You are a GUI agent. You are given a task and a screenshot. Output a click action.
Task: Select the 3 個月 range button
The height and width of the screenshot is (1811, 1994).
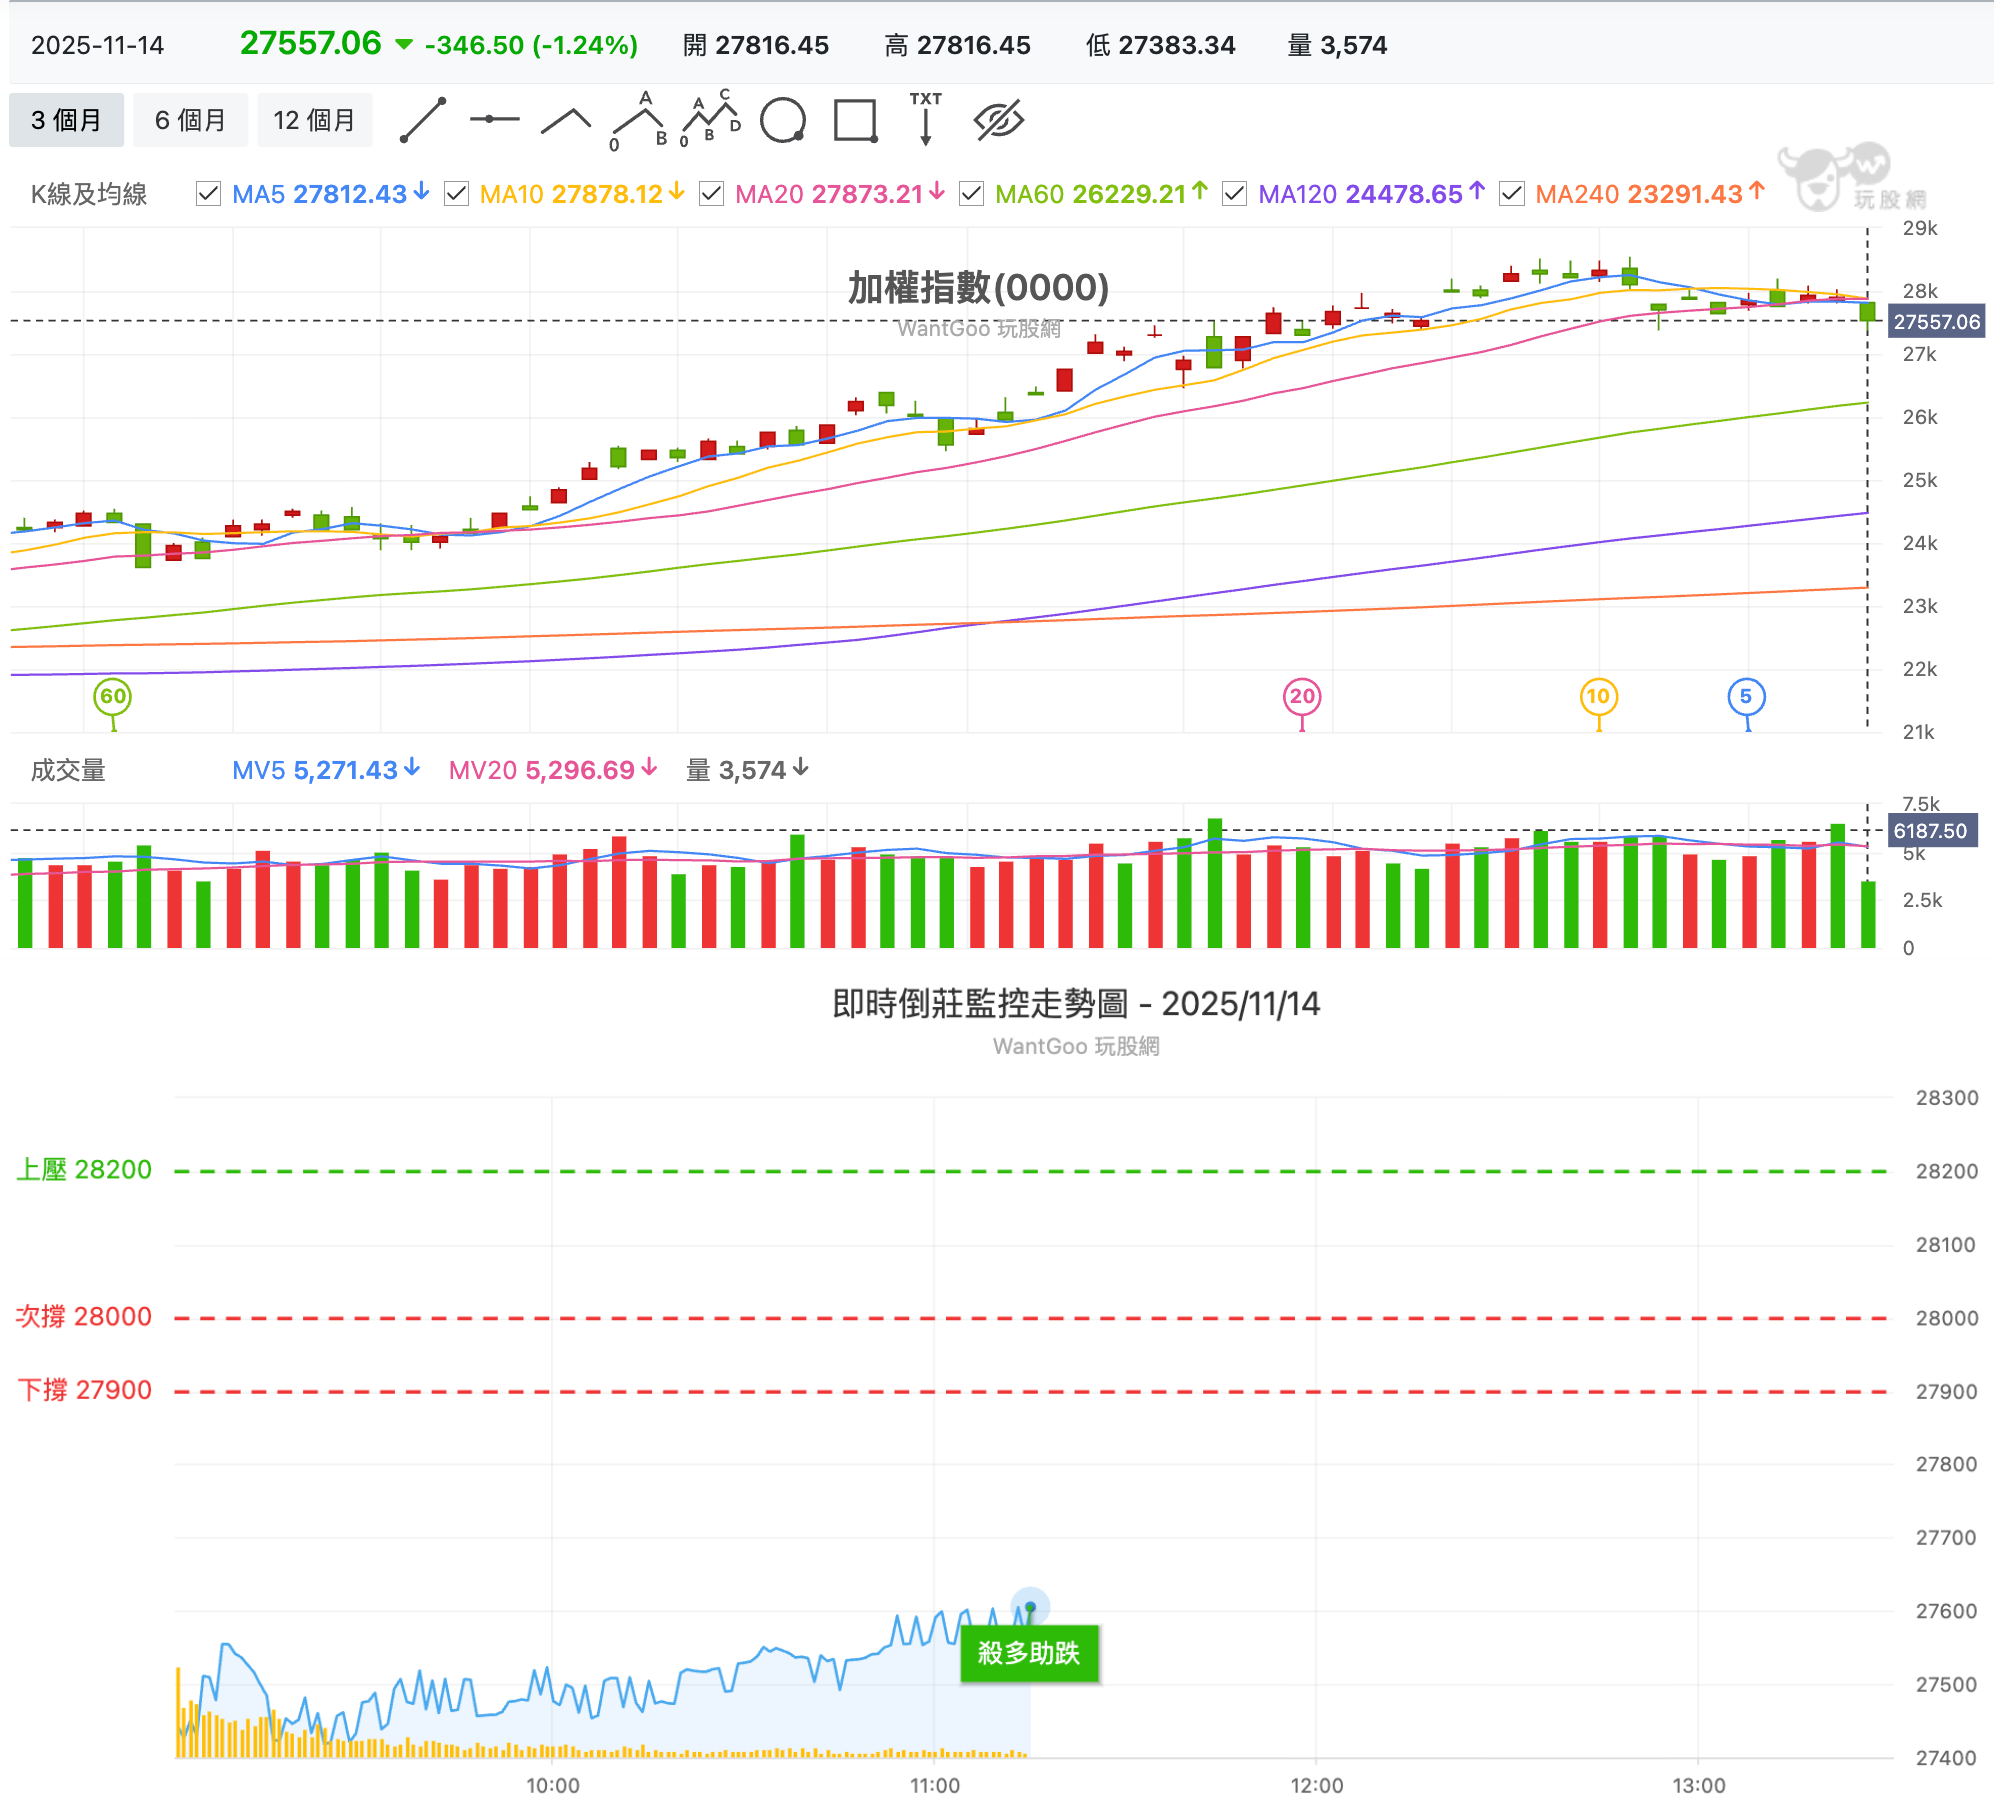[x=66, y=121]
